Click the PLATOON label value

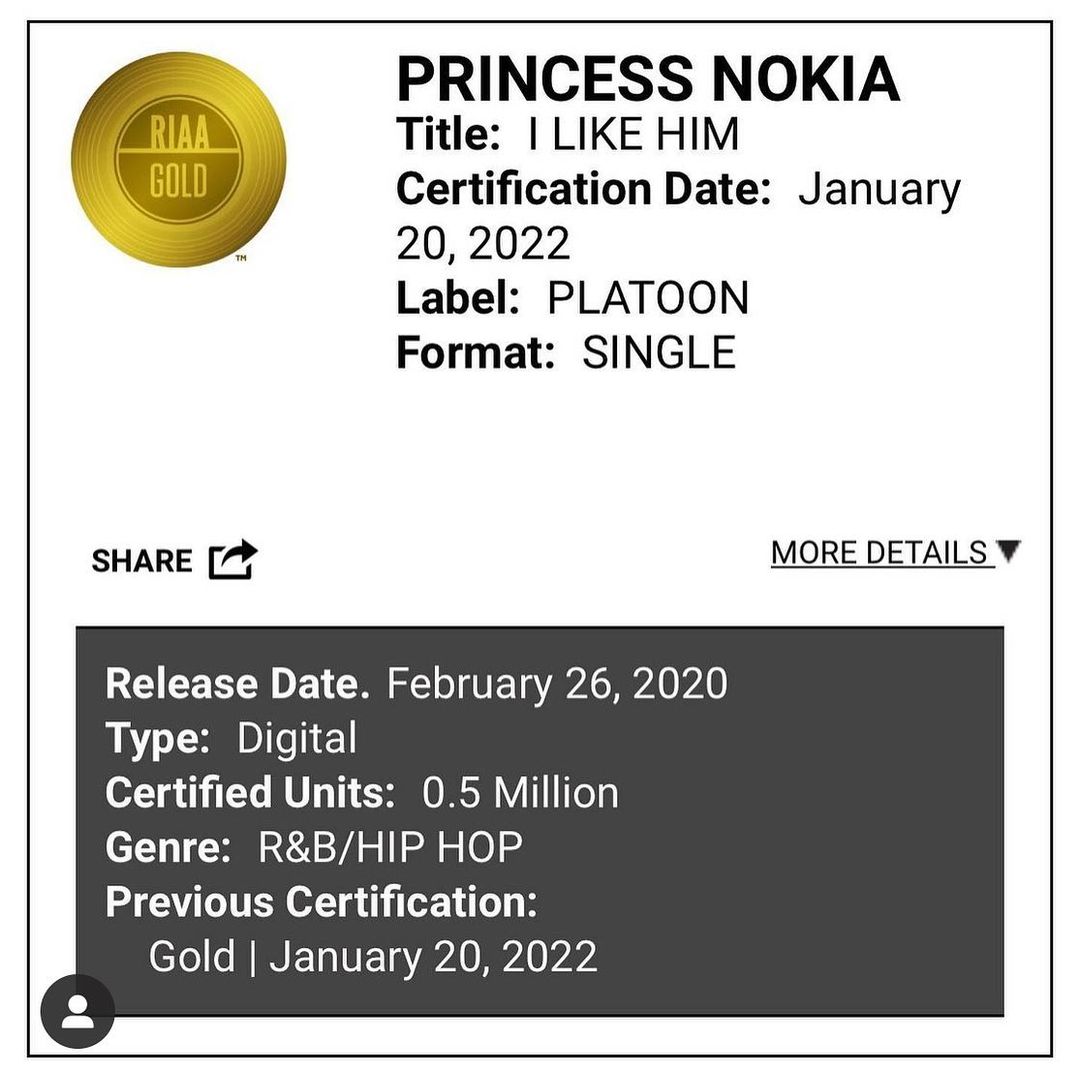pos(648,298)
